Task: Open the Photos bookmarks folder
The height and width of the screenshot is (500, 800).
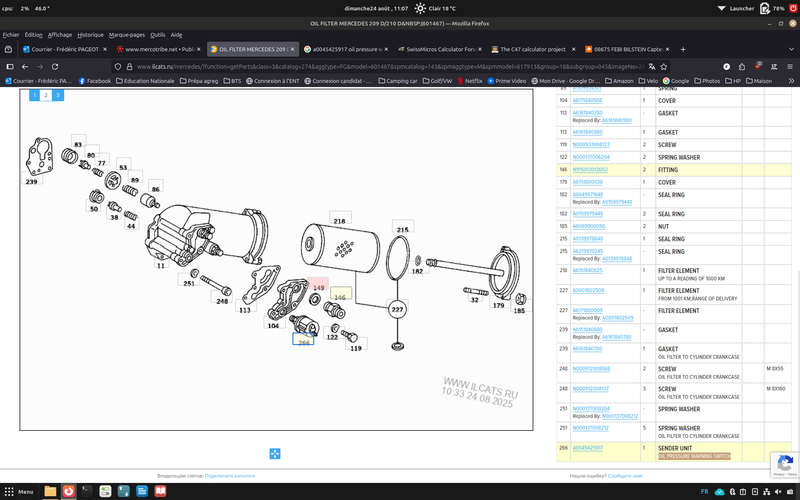Action: [x=706, y=81]
